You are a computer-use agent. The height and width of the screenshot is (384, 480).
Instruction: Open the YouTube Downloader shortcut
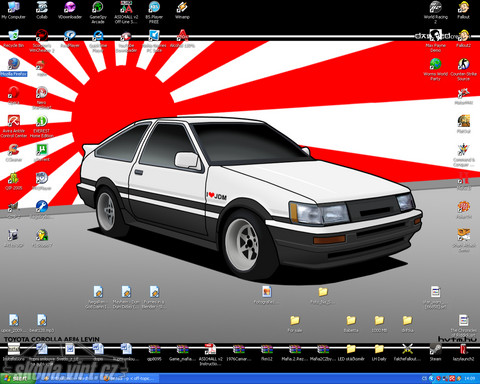(x=126, y=41)
